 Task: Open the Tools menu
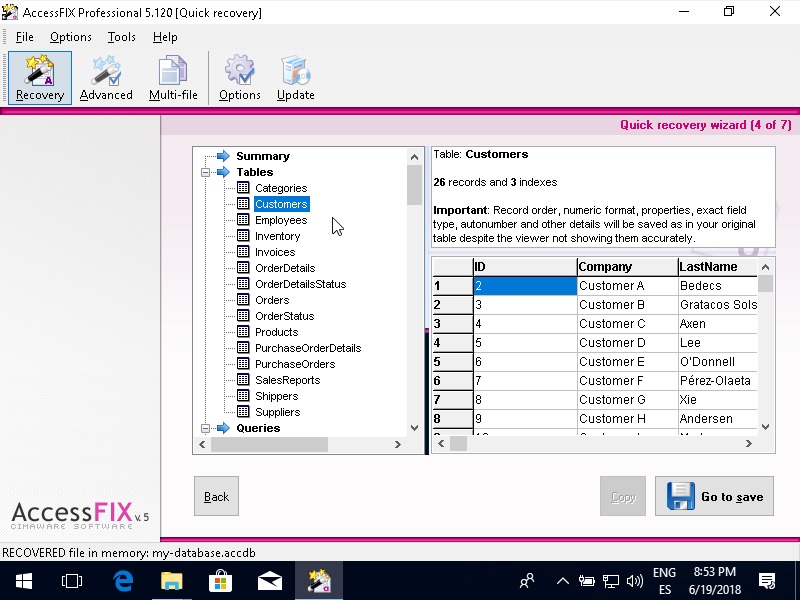[121, 37]
